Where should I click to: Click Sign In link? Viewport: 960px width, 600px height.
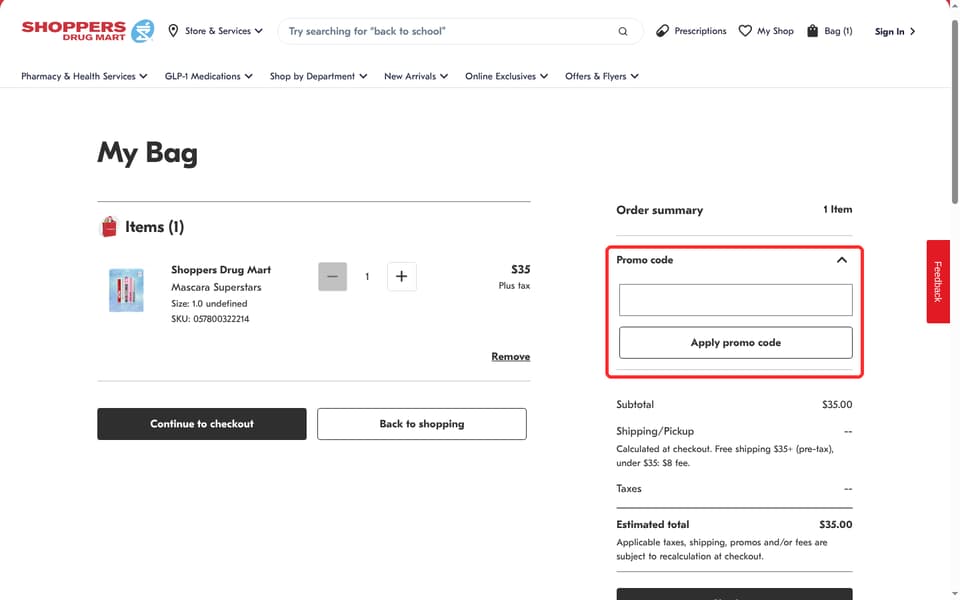click(x=894, y=31)
